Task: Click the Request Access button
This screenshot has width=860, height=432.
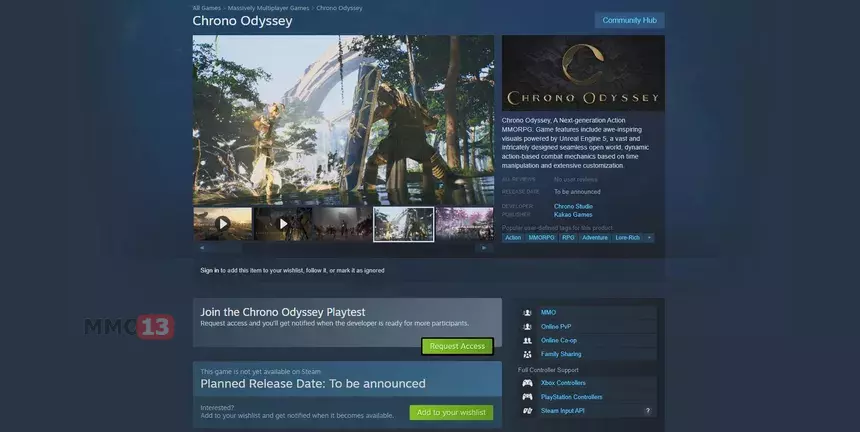Action: (x=457, y=346)
